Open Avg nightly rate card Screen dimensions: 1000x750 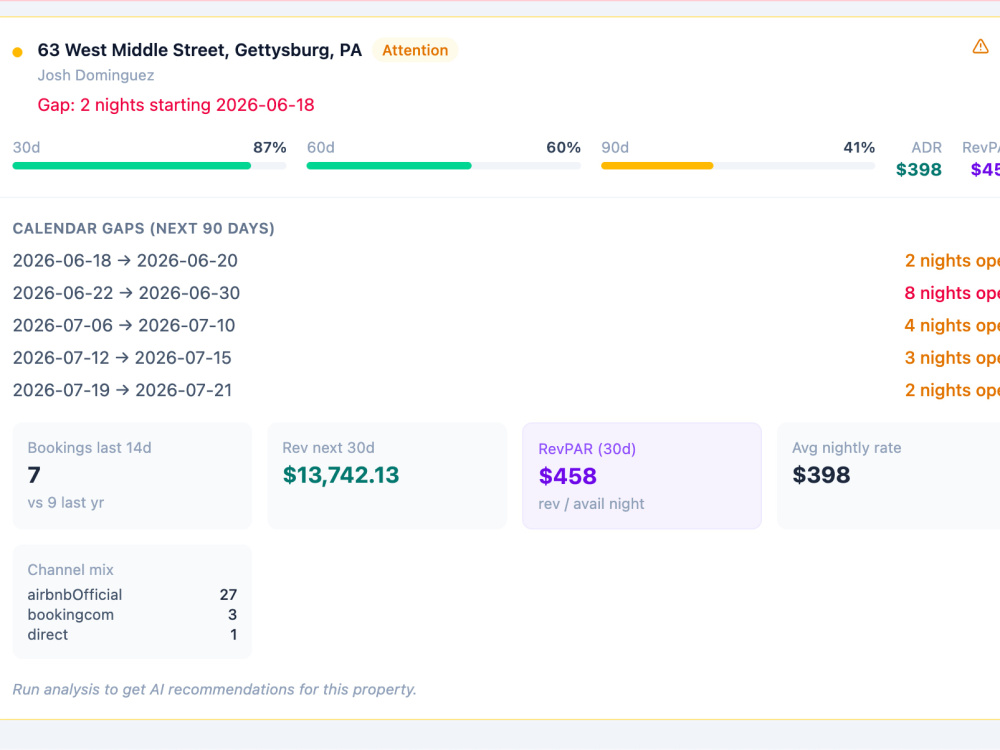tap(888, 476)
